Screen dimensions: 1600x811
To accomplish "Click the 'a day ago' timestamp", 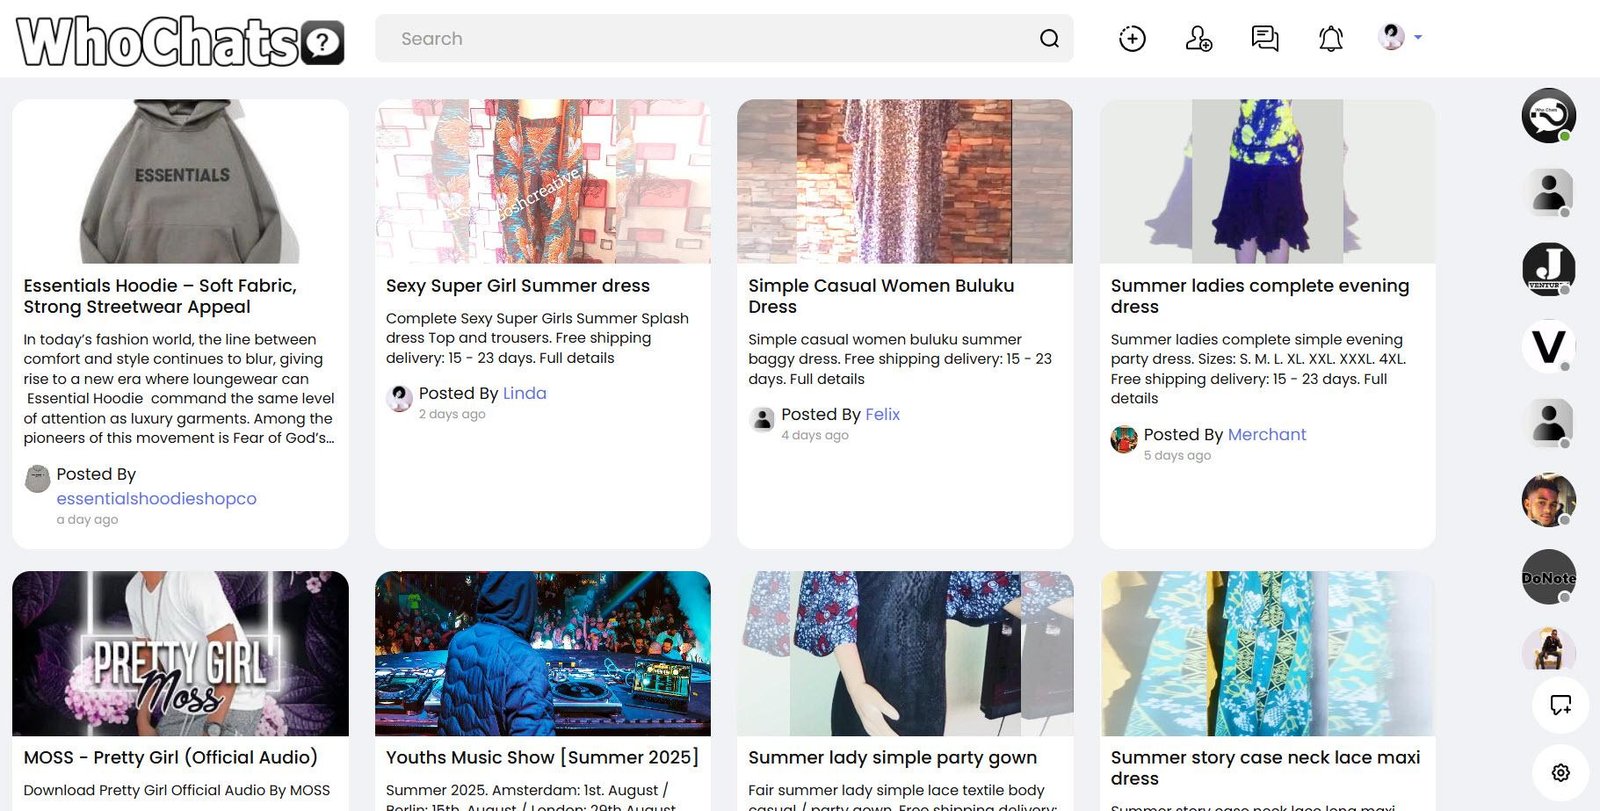I will (x=87, y=520).
